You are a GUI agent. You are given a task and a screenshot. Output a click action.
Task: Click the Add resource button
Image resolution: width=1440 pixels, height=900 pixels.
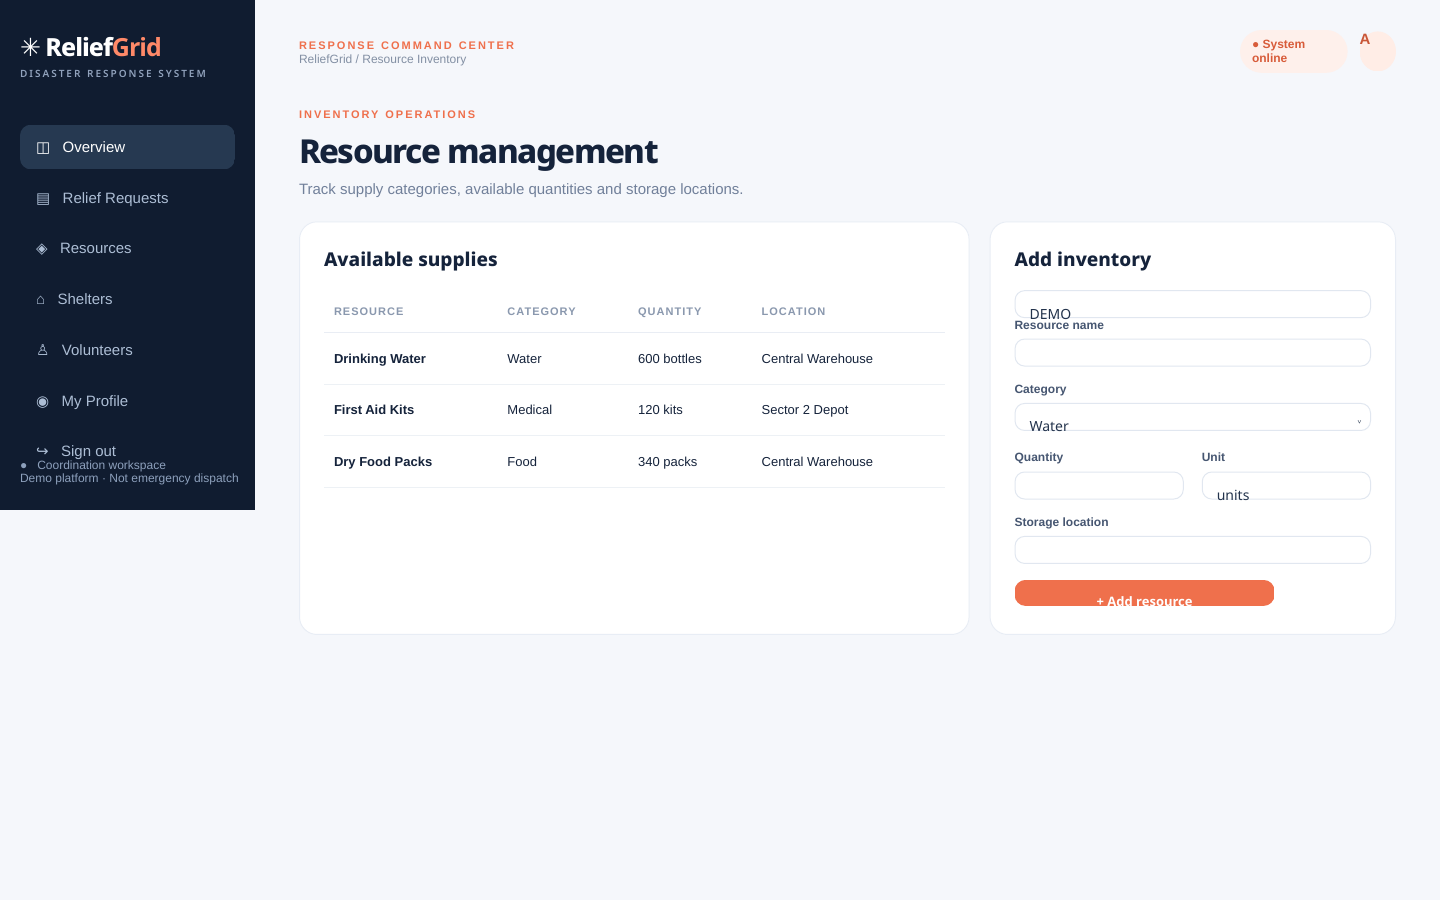pos(1144,593)
